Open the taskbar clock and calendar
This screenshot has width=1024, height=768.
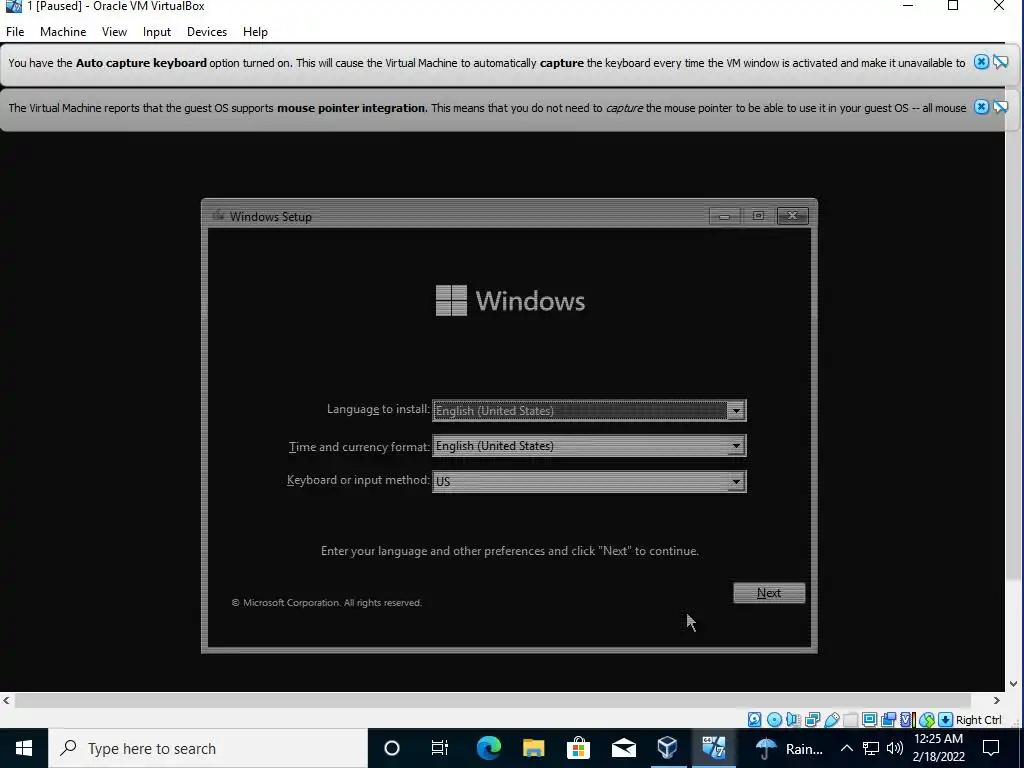938,748
